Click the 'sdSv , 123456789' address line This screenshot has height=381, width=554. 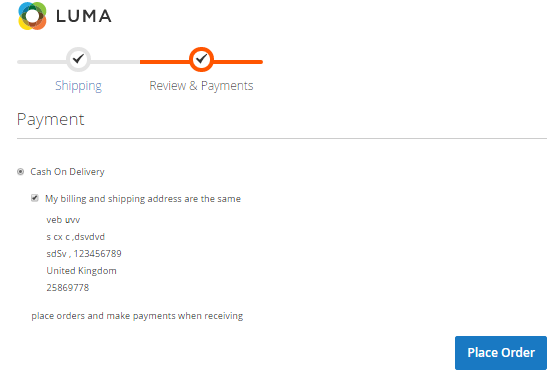coord(84,254)
